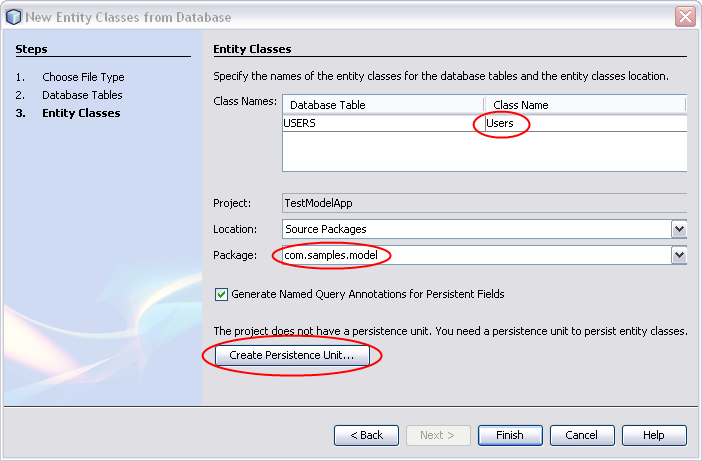
Task: Edit the Users class name cell
Action: coord(586,123)
